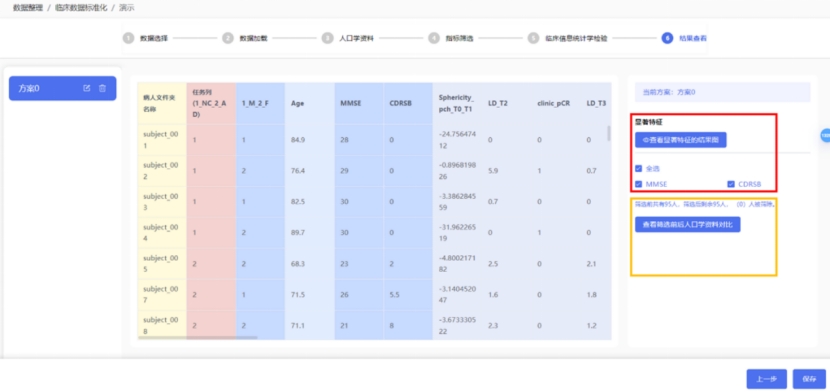Click the Age column header
830x392 pixels.
[x=309, y=103]
